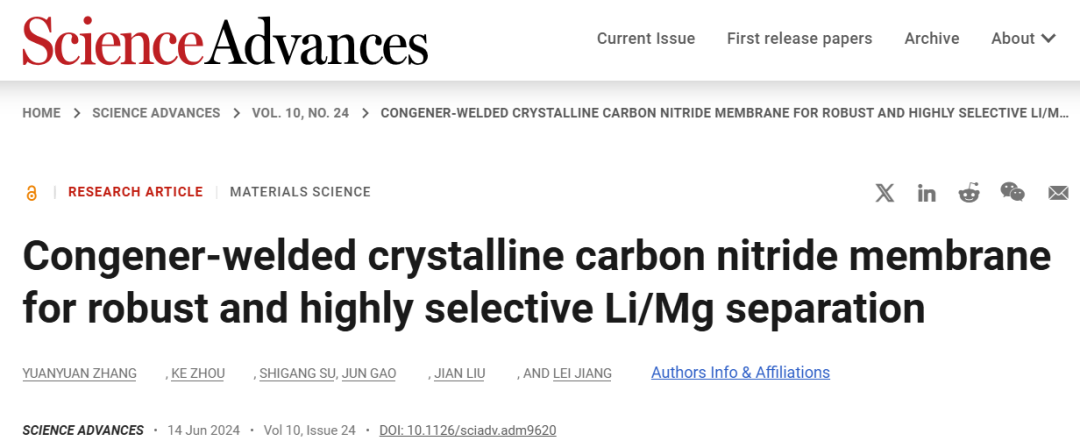The height and width of the screenshot is (448, 1080).
Task: Click the orange open access lock icon
Action: tap(31, 193)
